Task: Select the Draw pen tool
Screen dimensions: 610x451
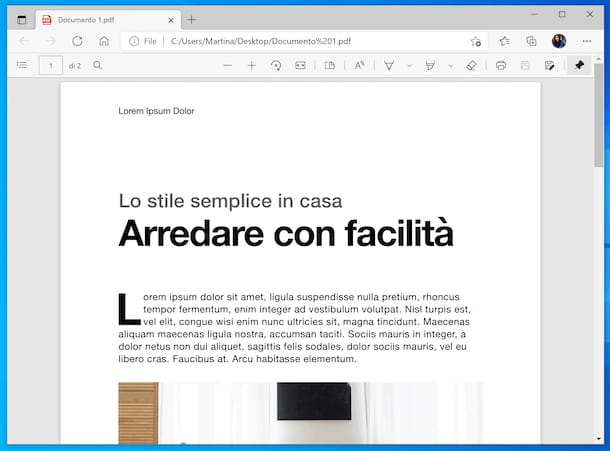Action: [389, 65]
